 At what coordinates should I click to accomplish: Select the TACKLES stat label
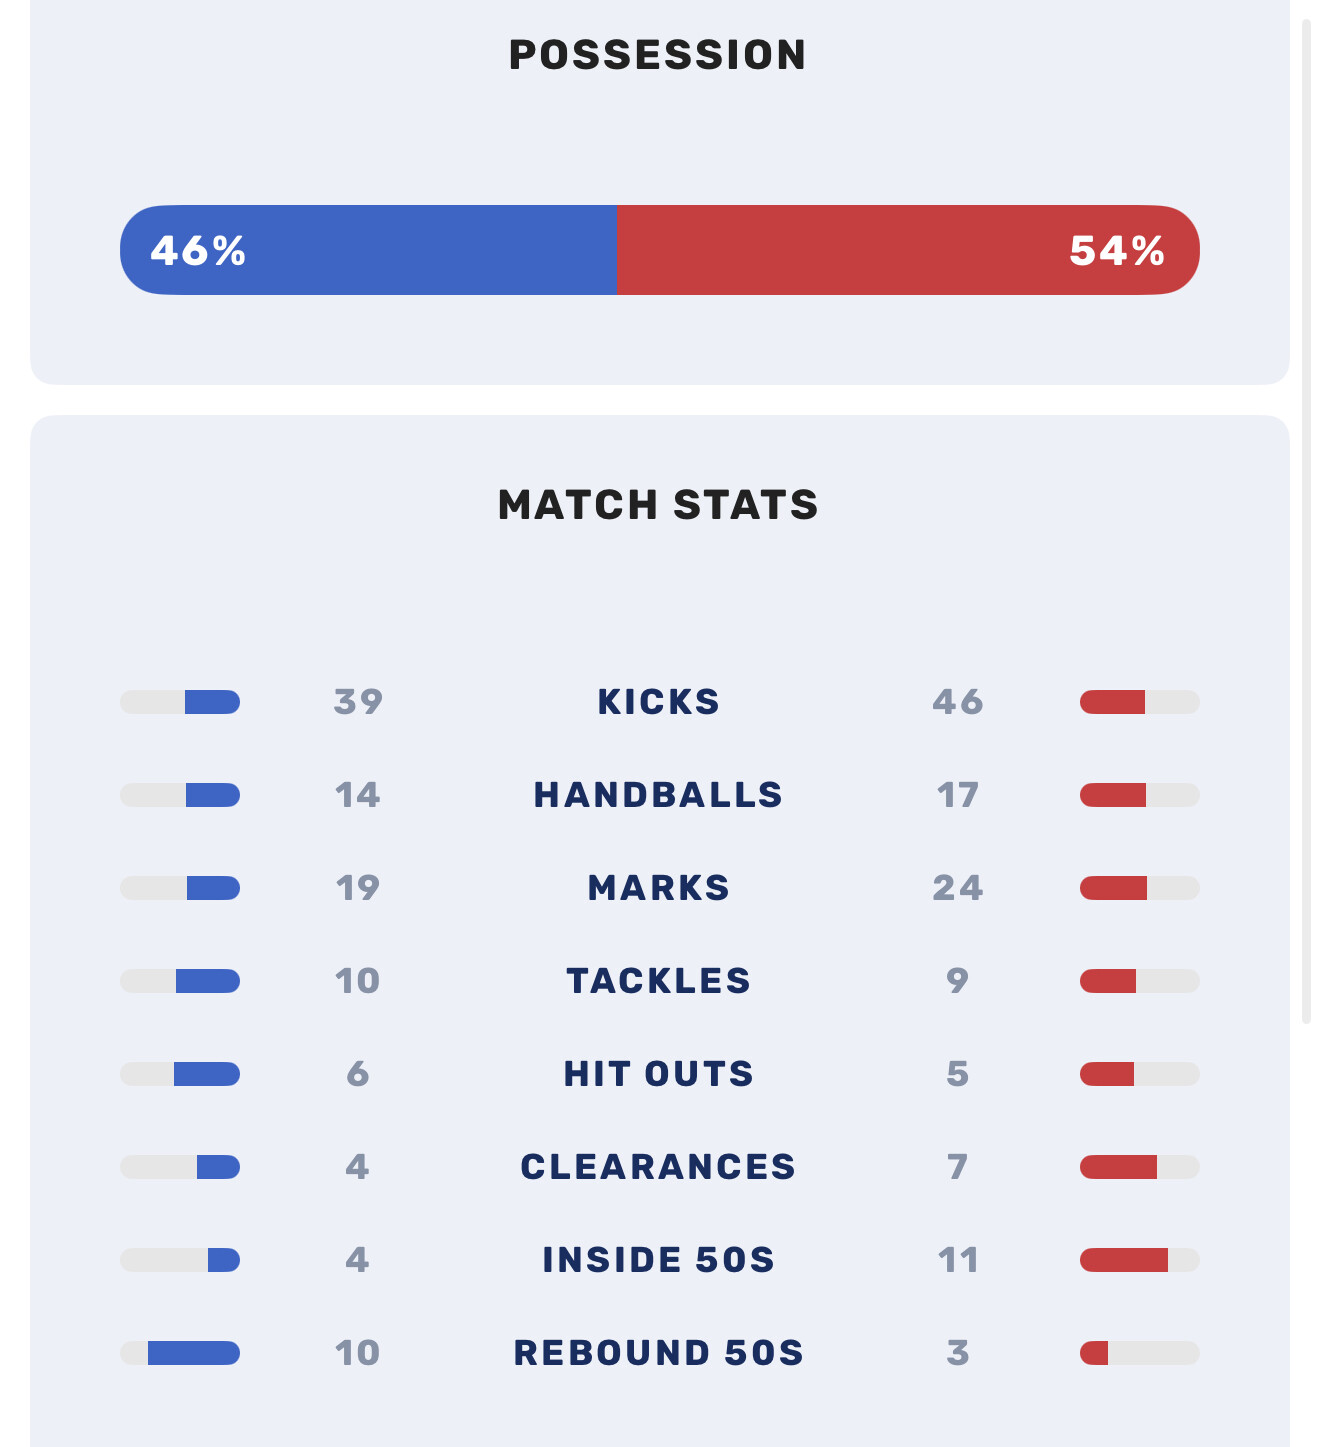click(x=658, y=981)
